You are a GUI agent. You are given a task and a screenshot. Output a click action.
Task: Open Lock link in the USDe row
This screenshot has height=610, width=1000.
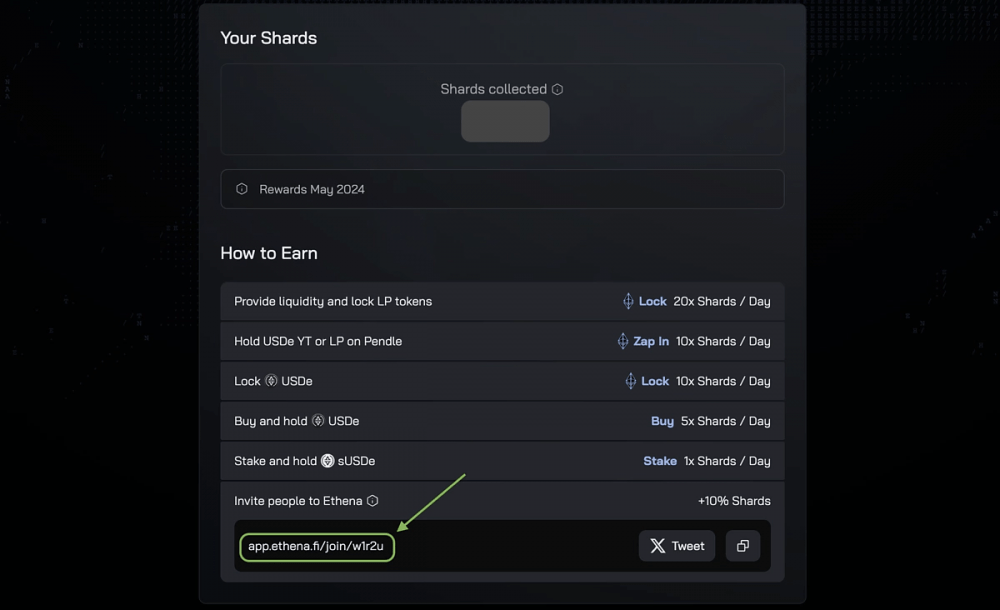pos(655,381)
